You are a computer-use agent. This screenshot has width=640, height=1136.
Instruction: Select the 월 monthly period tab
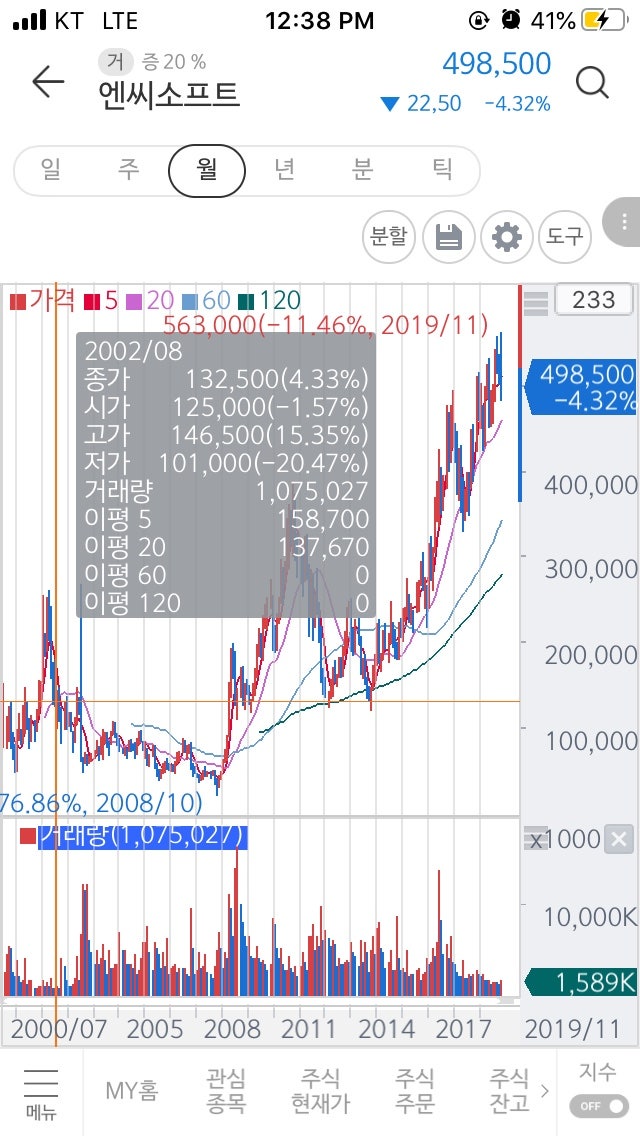(x=207, y=171)
